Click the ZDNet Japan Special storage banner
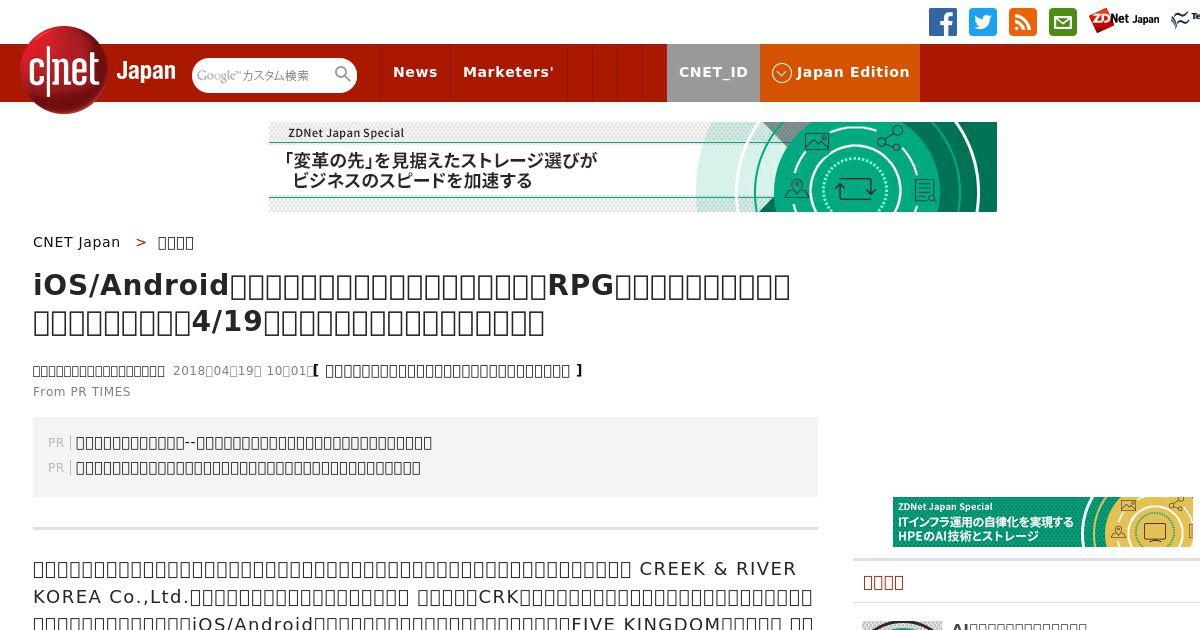 [x=633, y=167]
